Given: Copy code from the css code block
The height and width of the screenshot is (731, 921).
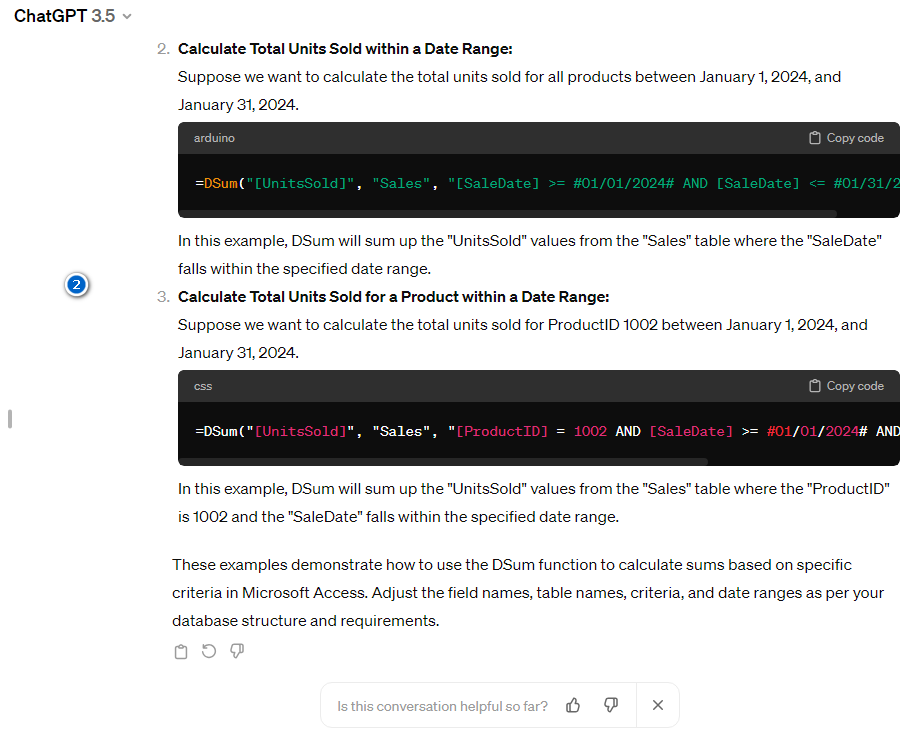Looking at the screenshot, I should pyautogui.click(x=846, y=386).
